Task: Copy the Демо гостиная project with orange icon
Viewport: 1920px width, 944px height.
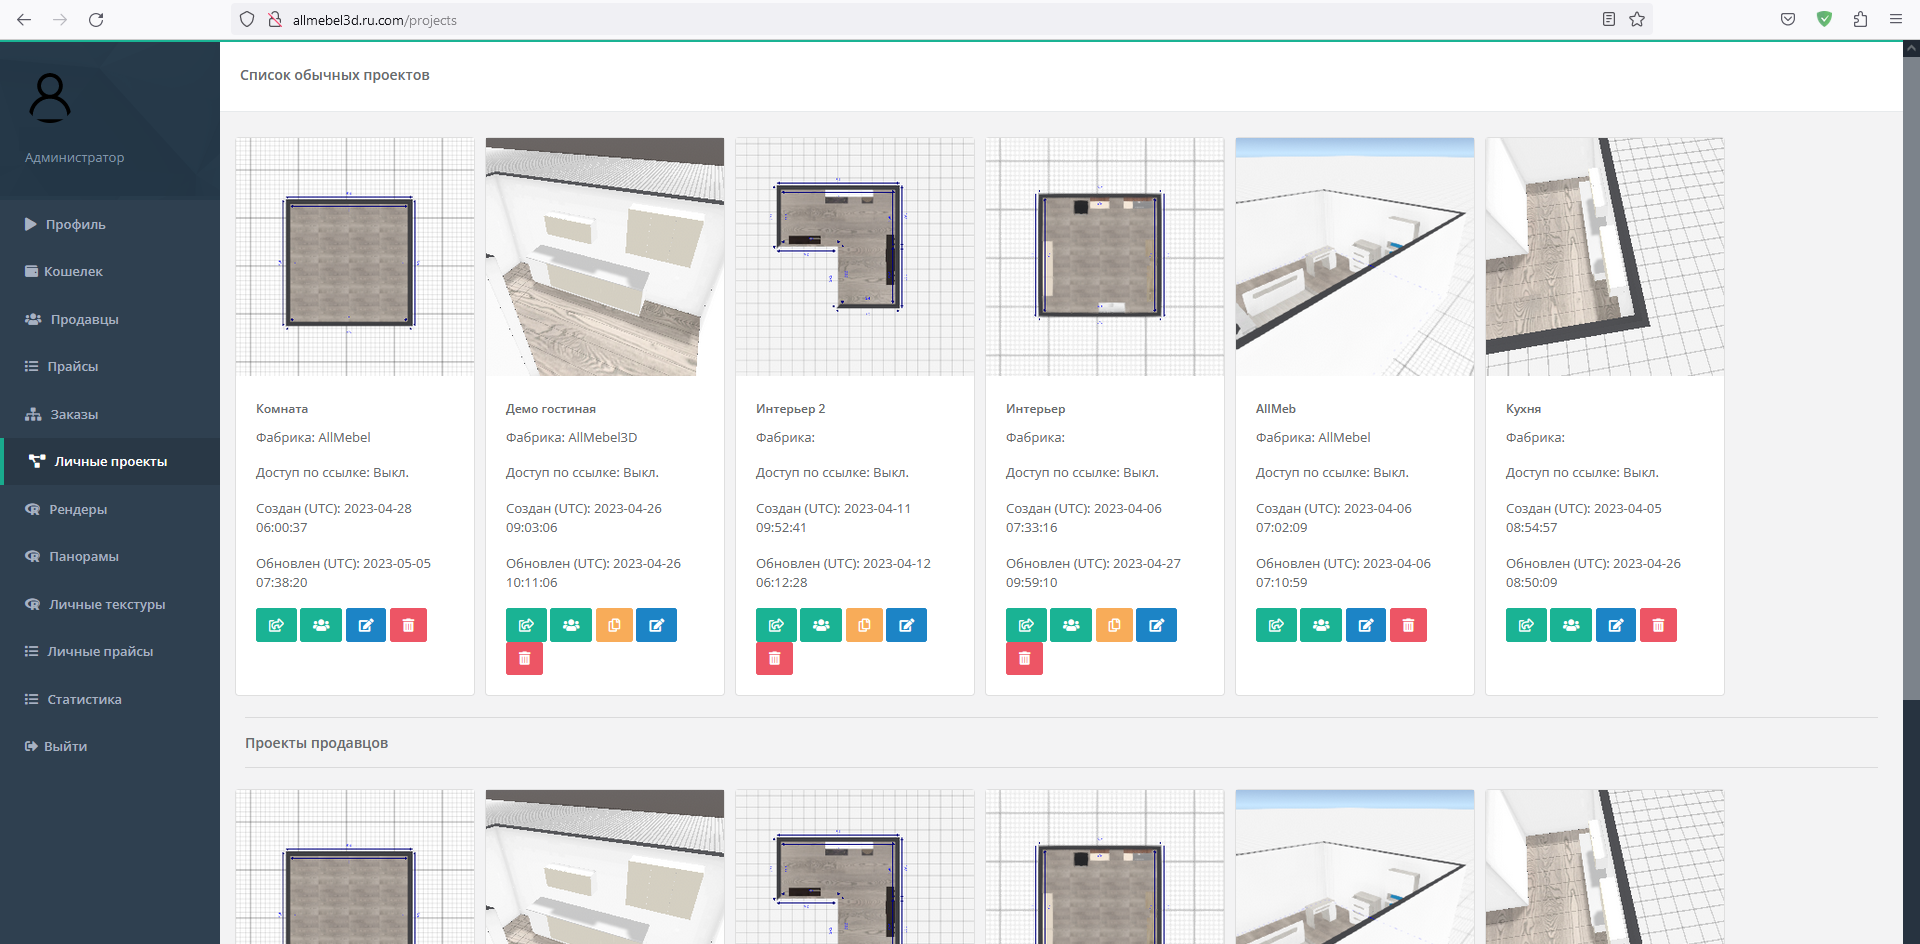Action: click(614, 625)
